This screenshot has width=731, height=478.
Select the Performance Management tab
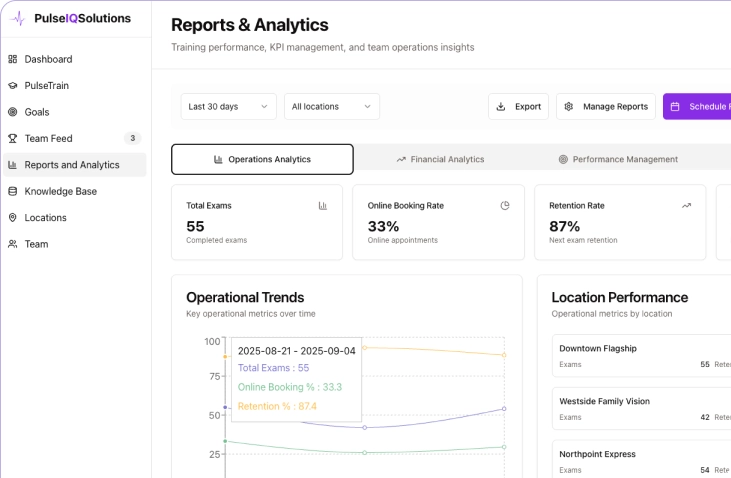(x=617, y=159)
